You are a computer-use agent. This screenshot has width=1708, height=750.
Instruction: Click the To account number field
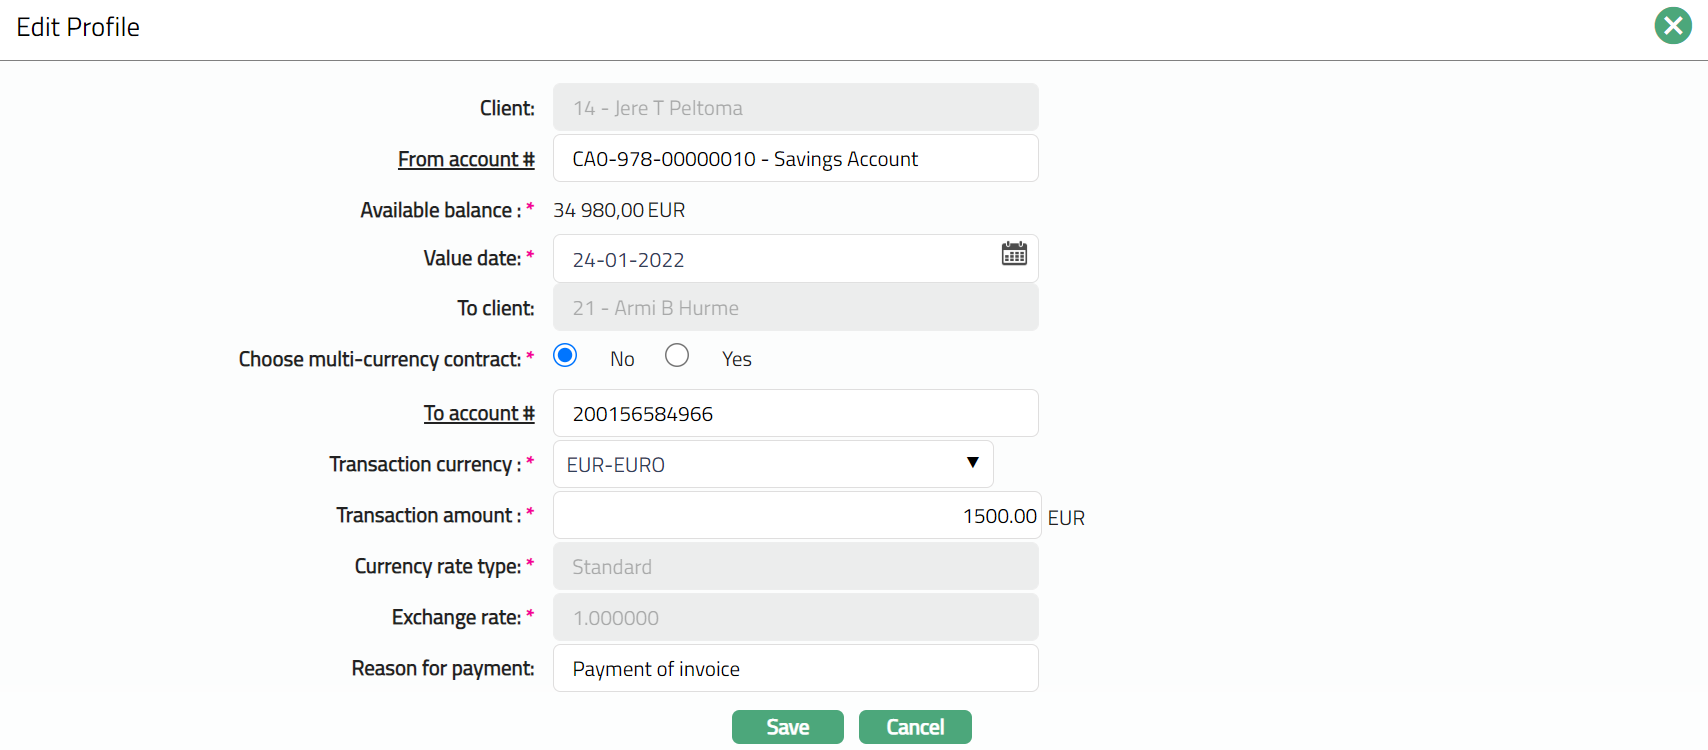tap(795, 414)
